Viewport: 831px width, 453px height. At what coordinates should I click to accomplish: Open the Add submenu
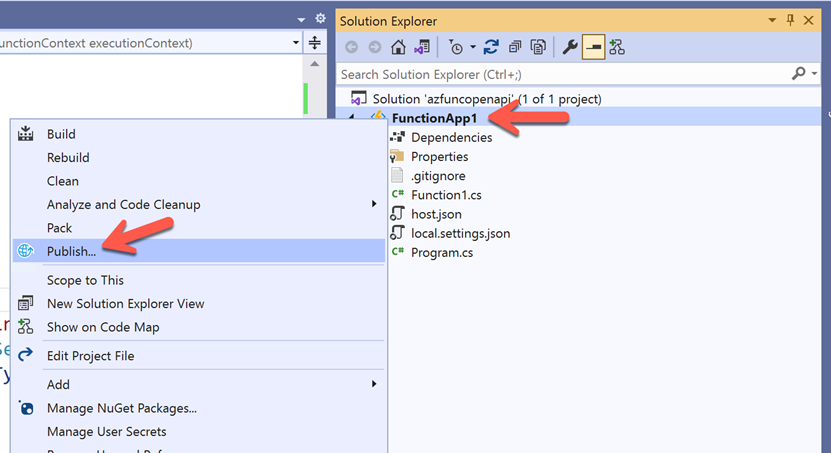(199, 384)
